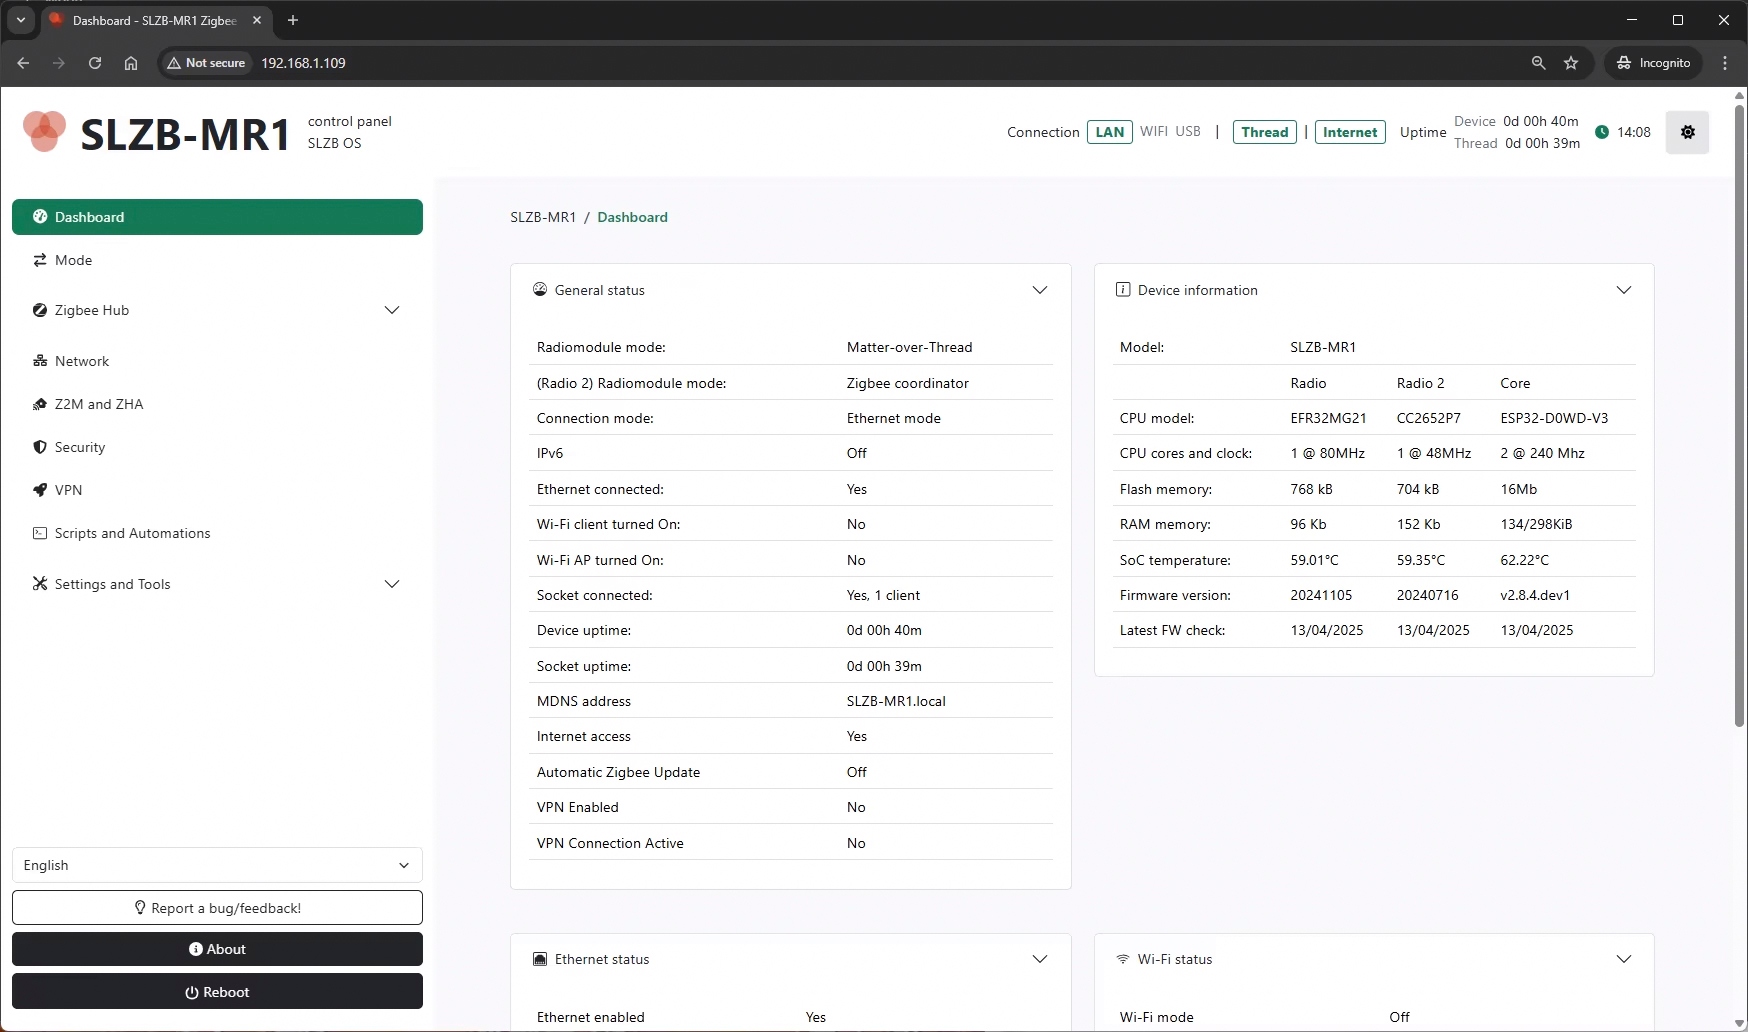Viewport: 1748px width, 1032px height.
Task: Bookmark this page with the star icon
Action: pos(1571,63)
